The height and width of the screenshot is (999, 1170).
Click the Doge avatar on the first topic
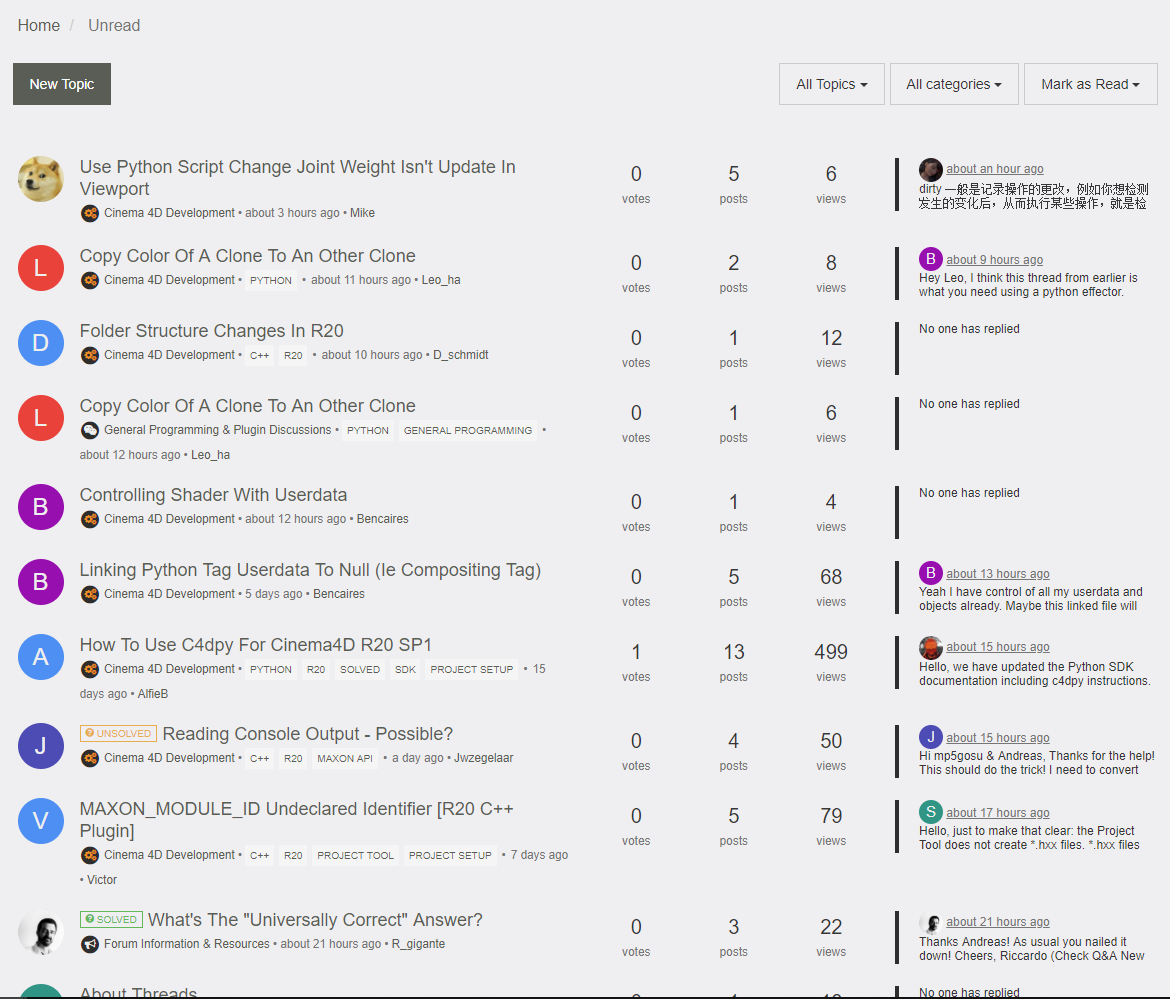tap(41, 179)
